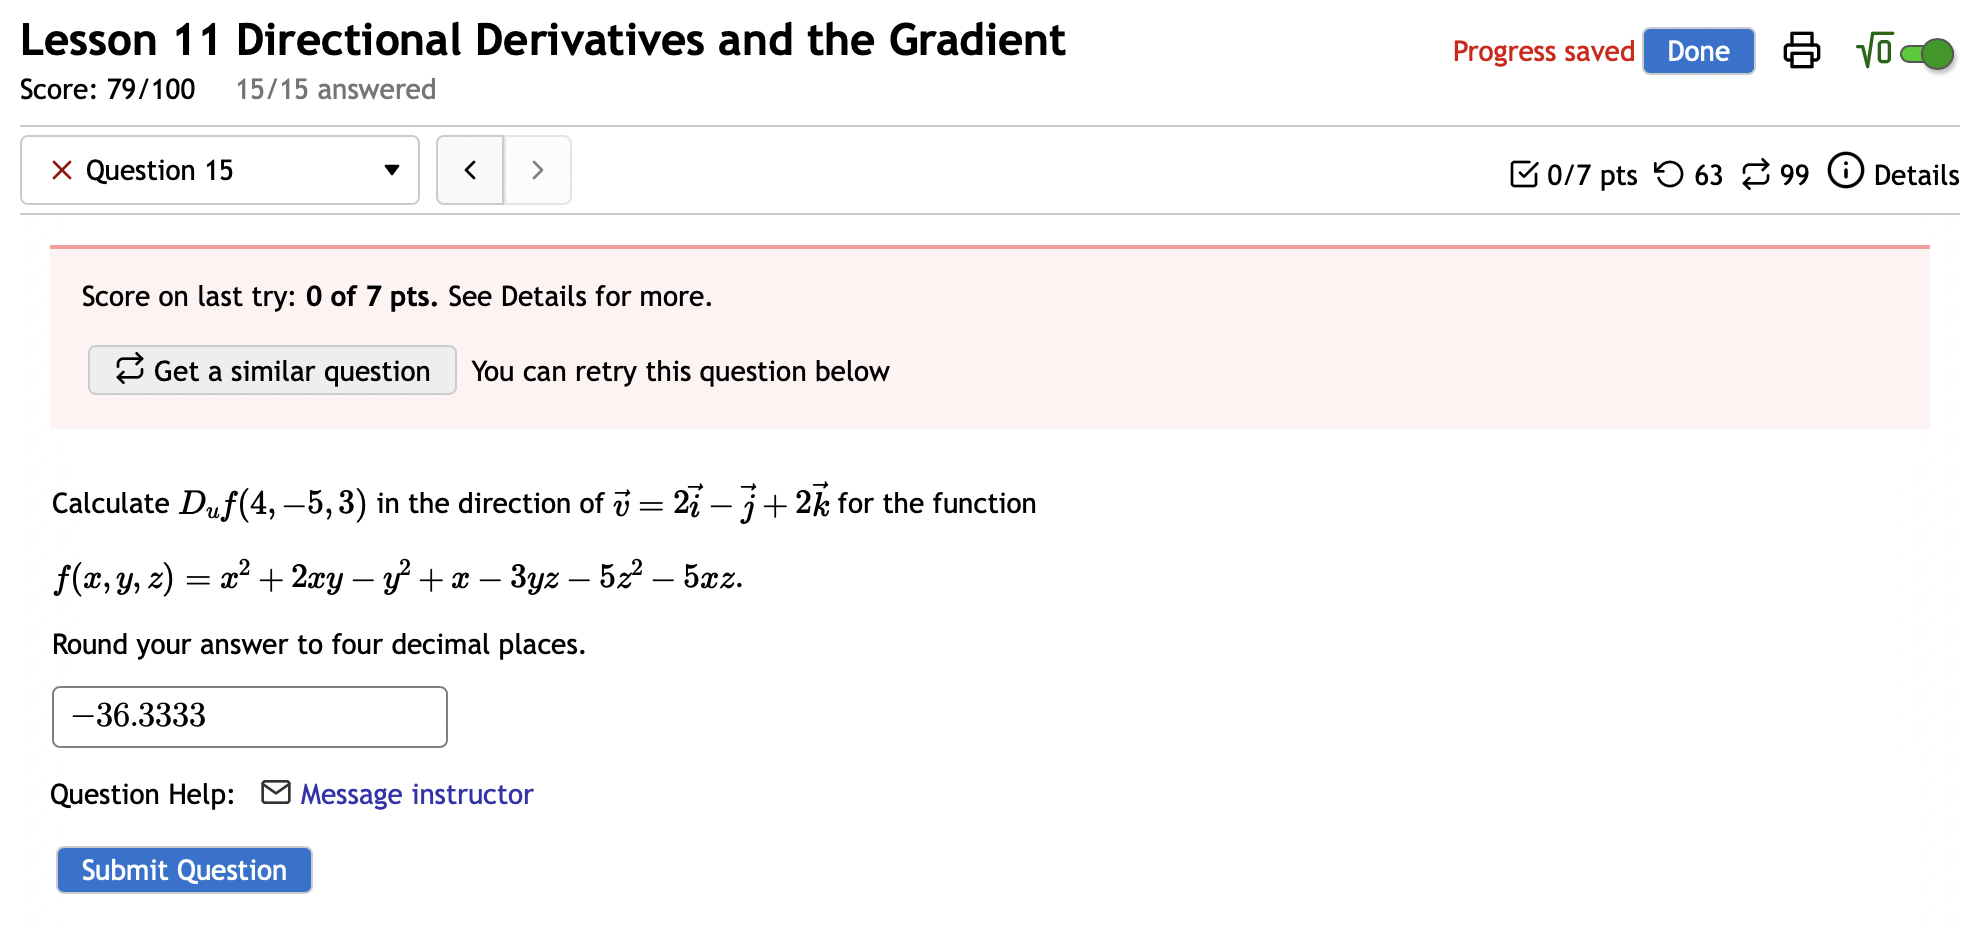Click the circled info icon beside Details
The image size is (1980, 932).
1848,172
